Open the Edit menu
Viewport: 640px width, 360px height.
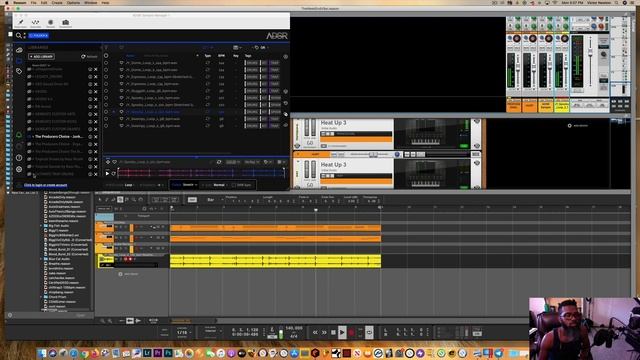tap(44, 2)
